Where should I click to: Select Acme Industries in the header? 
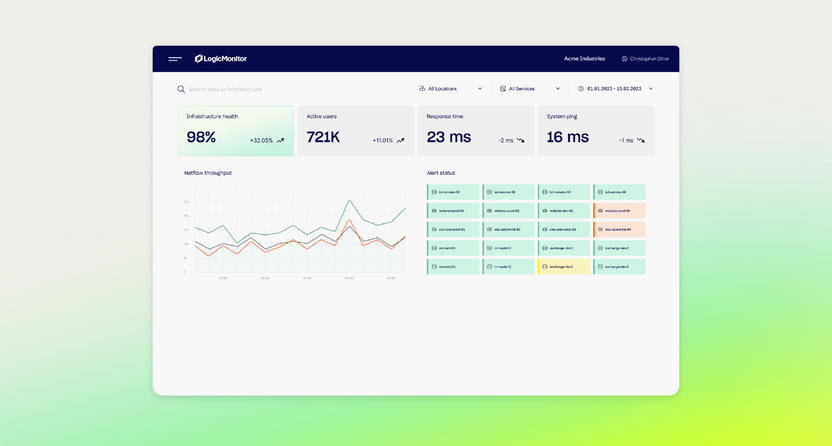pyautogui.click(x=585, y=59)
